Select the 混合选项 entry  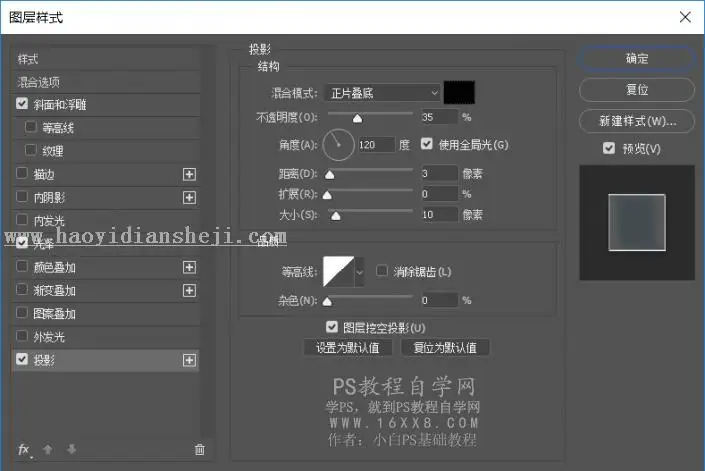106,82
